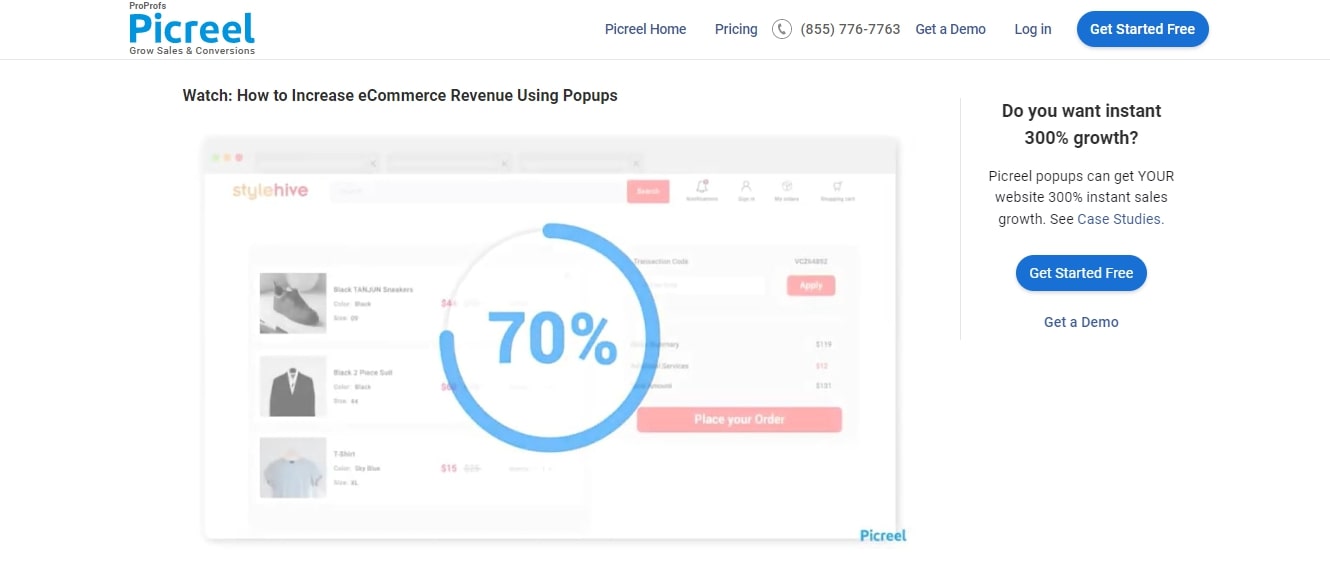Switch to the second browser tab in the mockup

[447, 161]
